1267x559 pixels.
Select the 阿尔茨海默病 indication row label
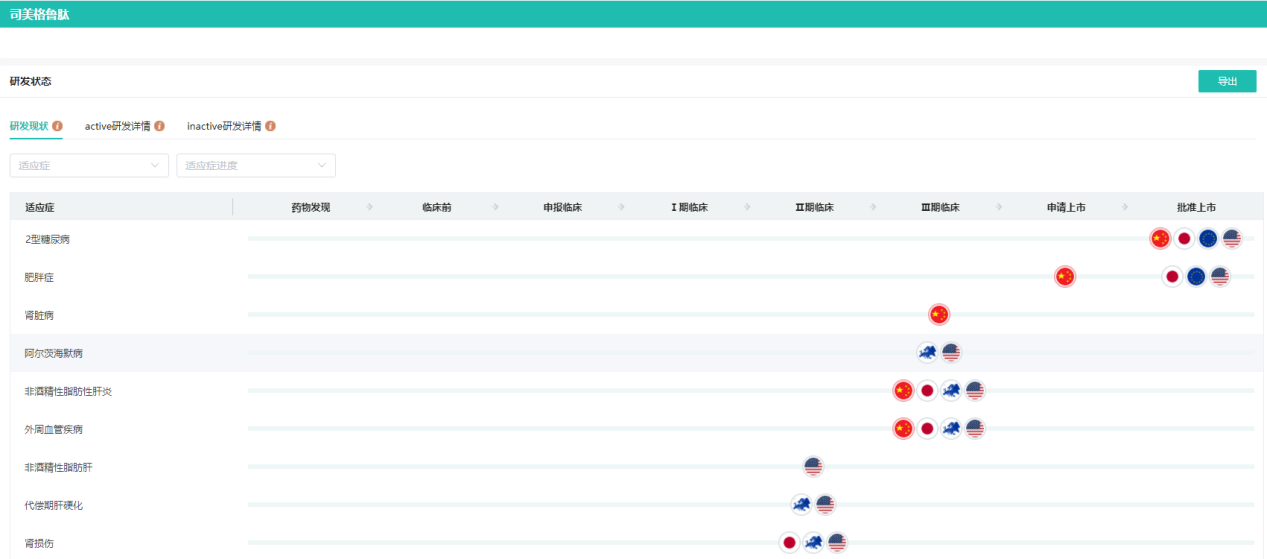point(54,353)
